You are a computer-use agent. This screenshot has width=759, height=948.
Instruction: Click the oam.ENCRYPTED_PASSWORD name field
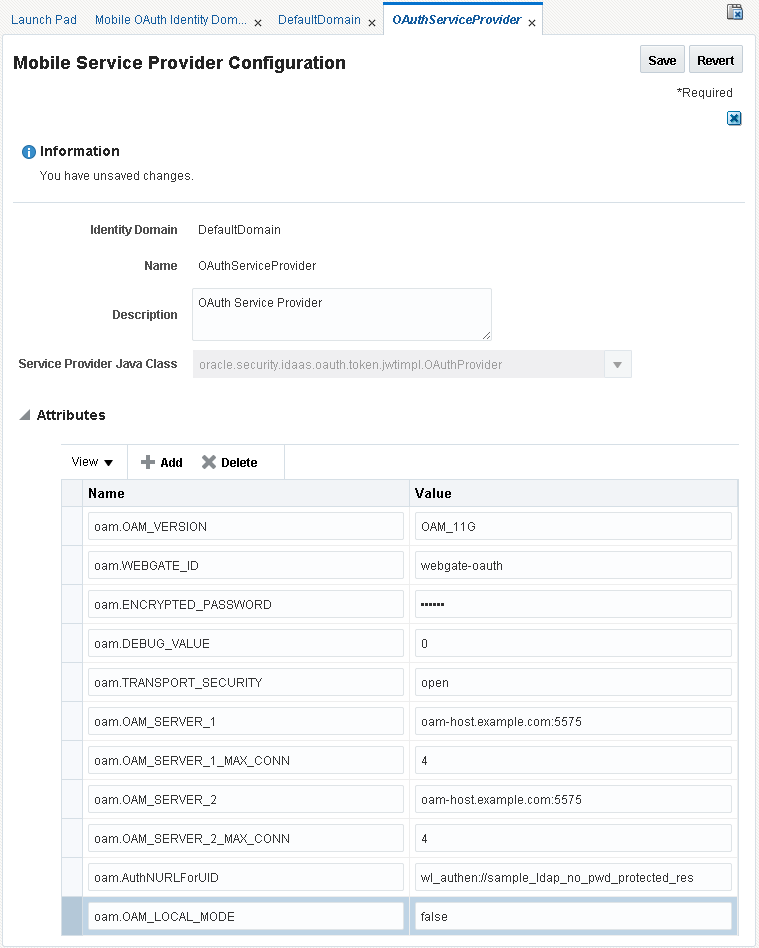coord(246,605)
